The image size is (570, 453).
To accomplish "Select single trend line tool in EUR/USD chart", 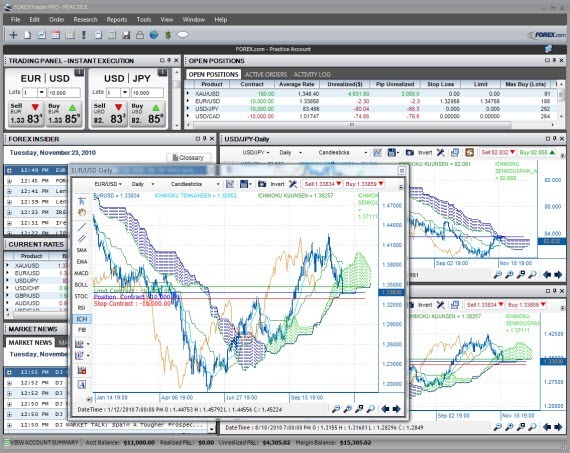I will pos(82,227).
